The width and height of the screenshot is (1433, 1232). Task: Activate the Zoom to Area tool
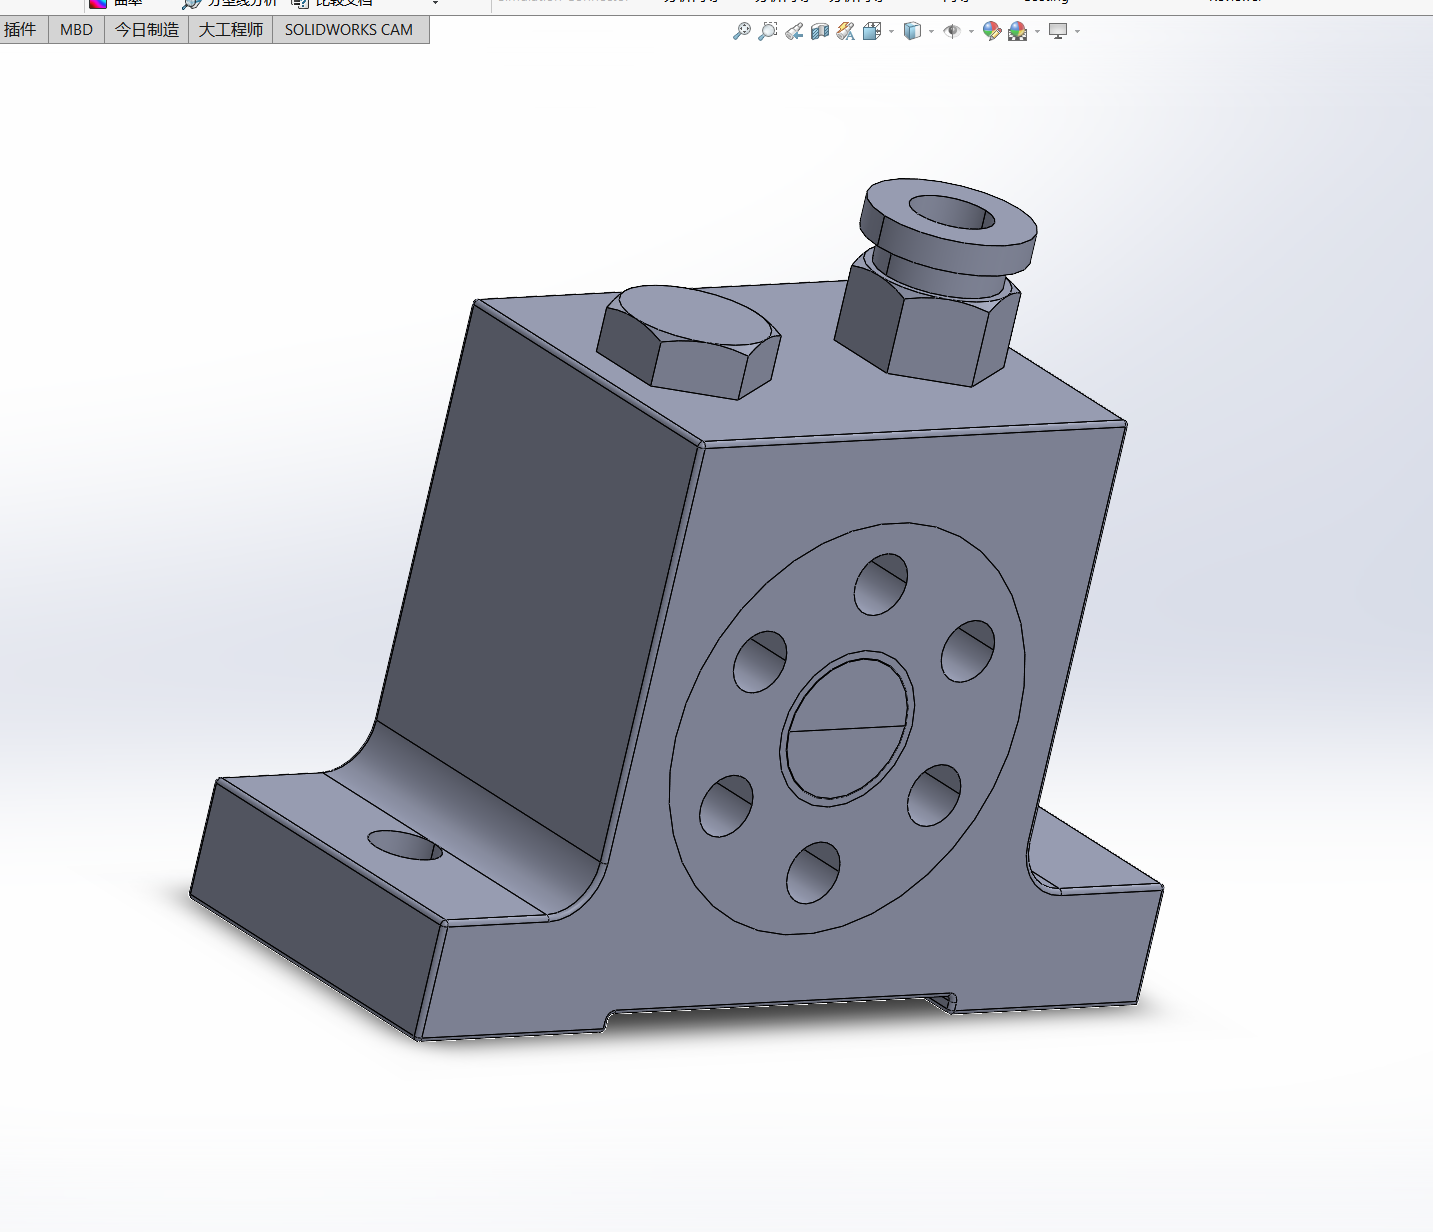tap(768, 31)
